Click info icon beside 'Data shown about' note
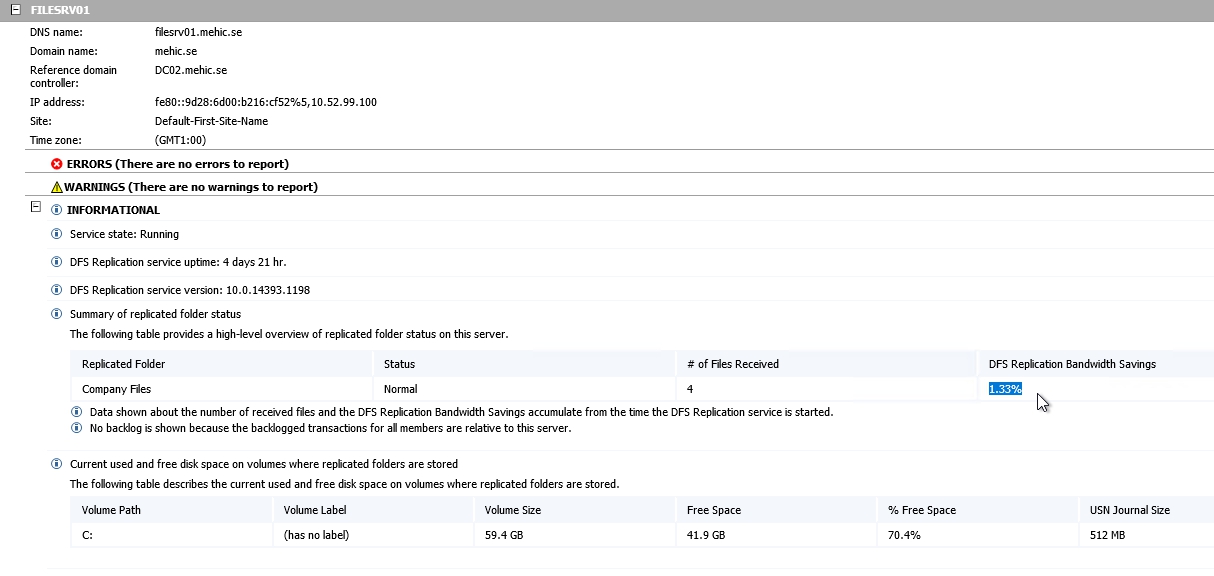Viewport: 1214px width, 576px height. coord(76,412)
